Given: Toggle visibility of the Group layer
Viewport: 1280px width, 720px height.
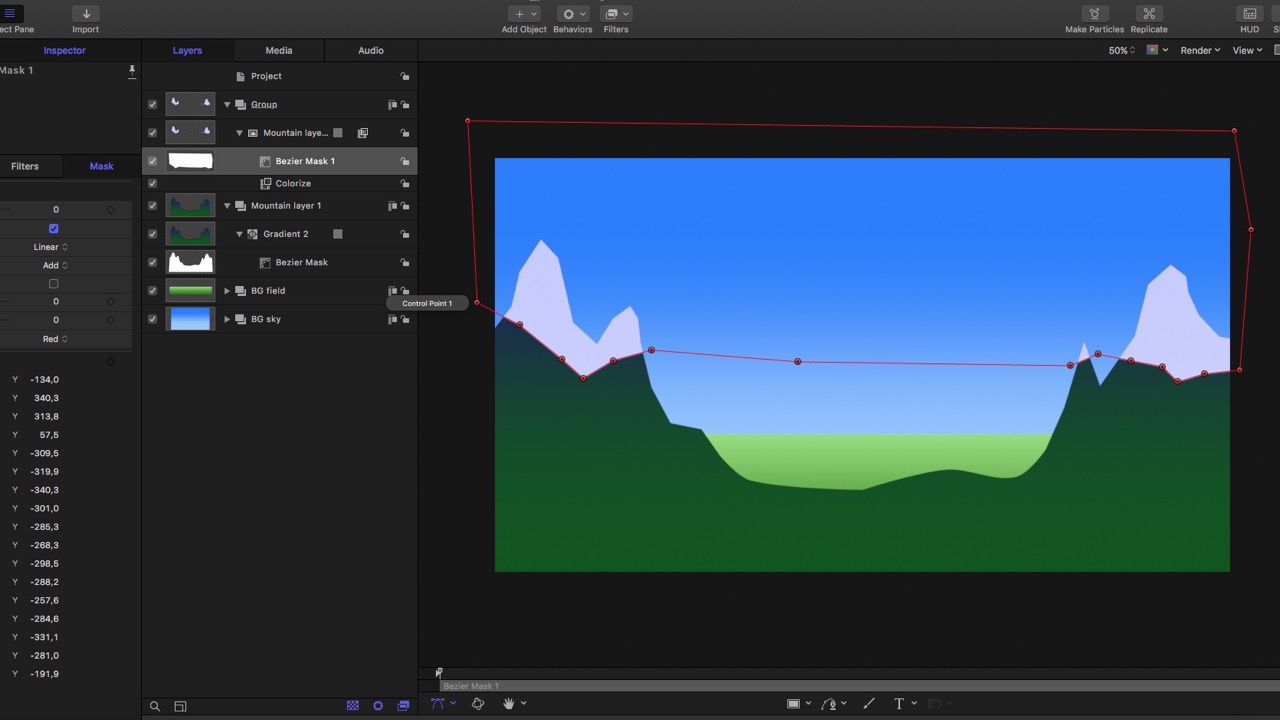Looking at the screenshot, I should click(152, 104).
